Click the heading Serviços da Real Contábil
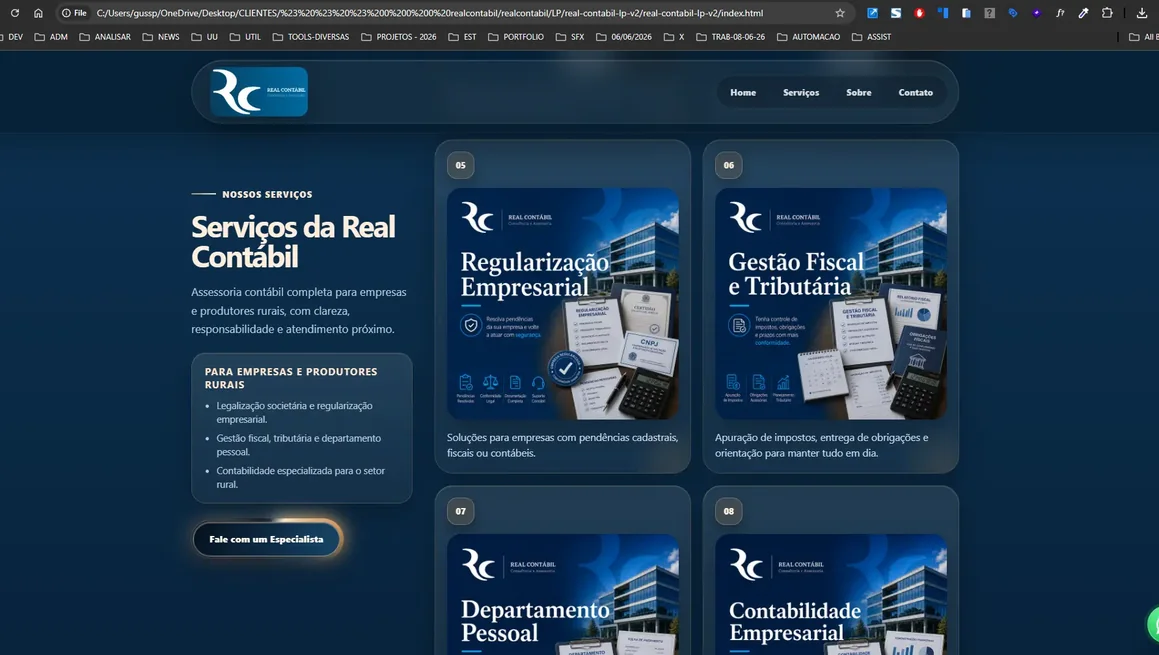Image resolution: width=1159 pixels, height=655 pixels. click(x=293, y=242)
